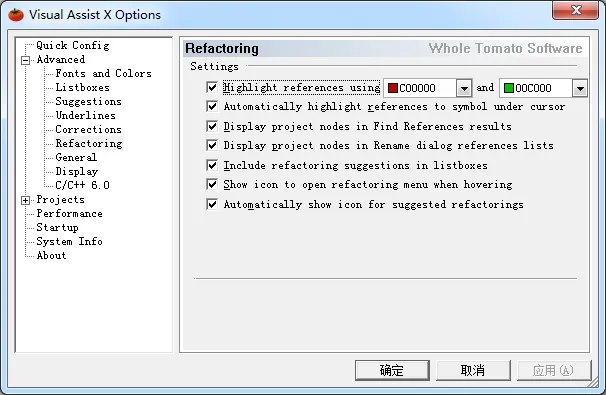Close the Visual Assist X Options dialog
This screenshot has width=606, height=395.
click(575, 10)
